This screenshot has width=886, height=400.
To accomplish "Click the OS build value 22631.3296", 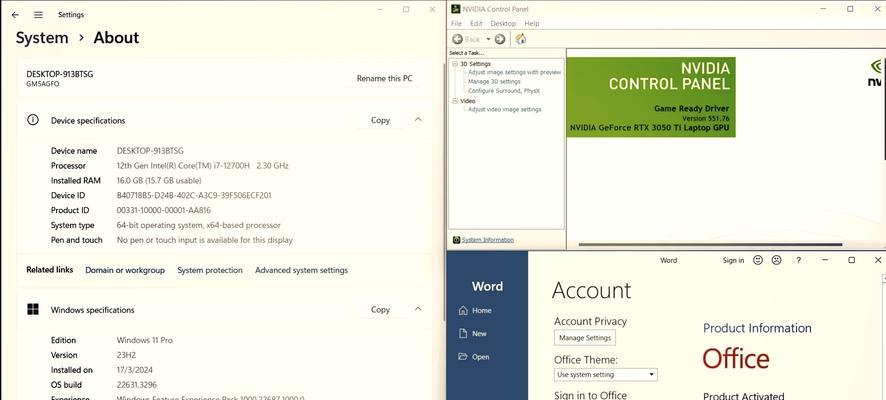I will (x=137, y=385).
